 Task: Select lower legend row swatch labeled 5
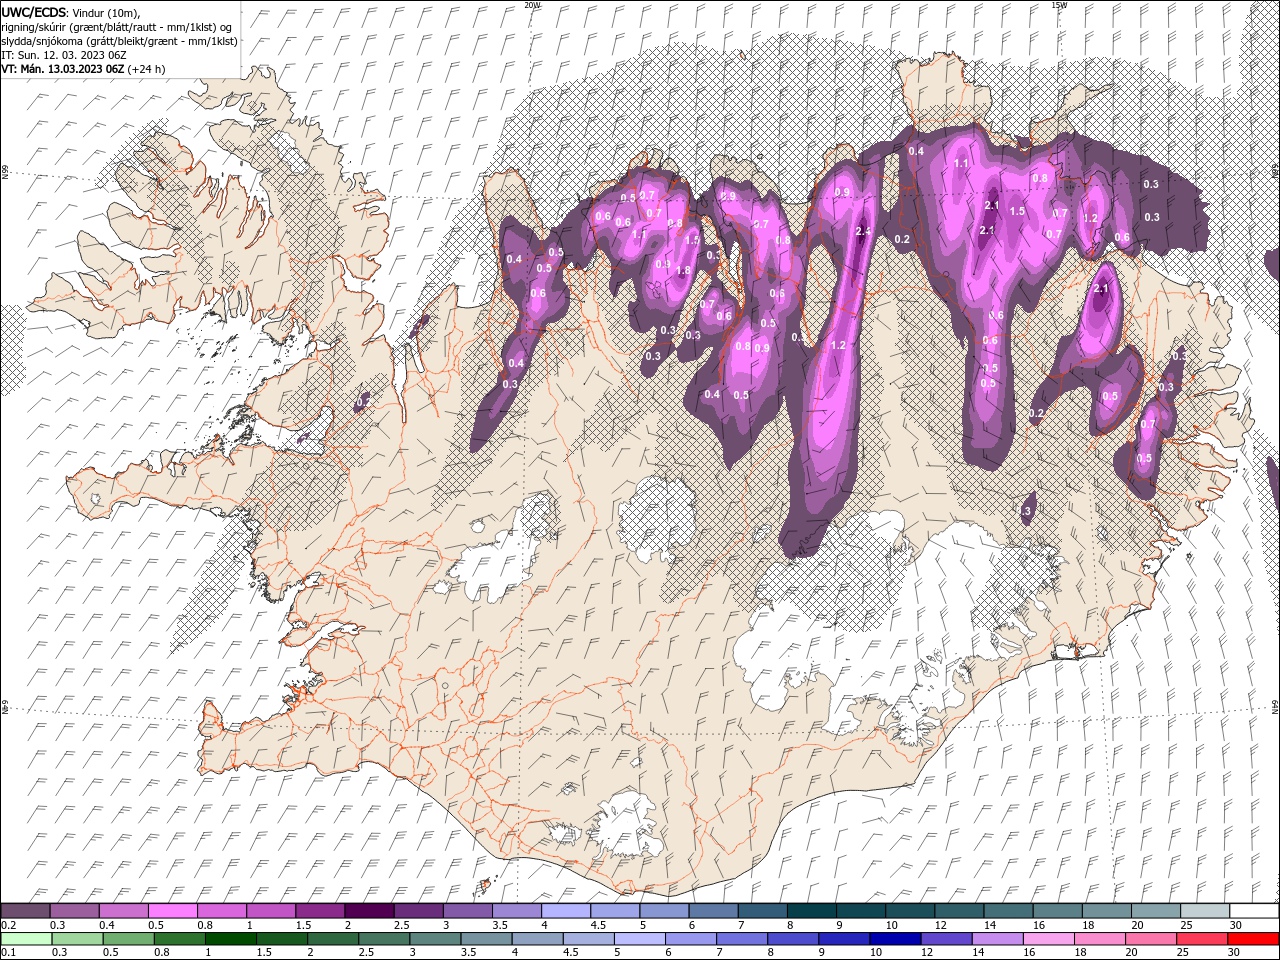tap(639, 939)
